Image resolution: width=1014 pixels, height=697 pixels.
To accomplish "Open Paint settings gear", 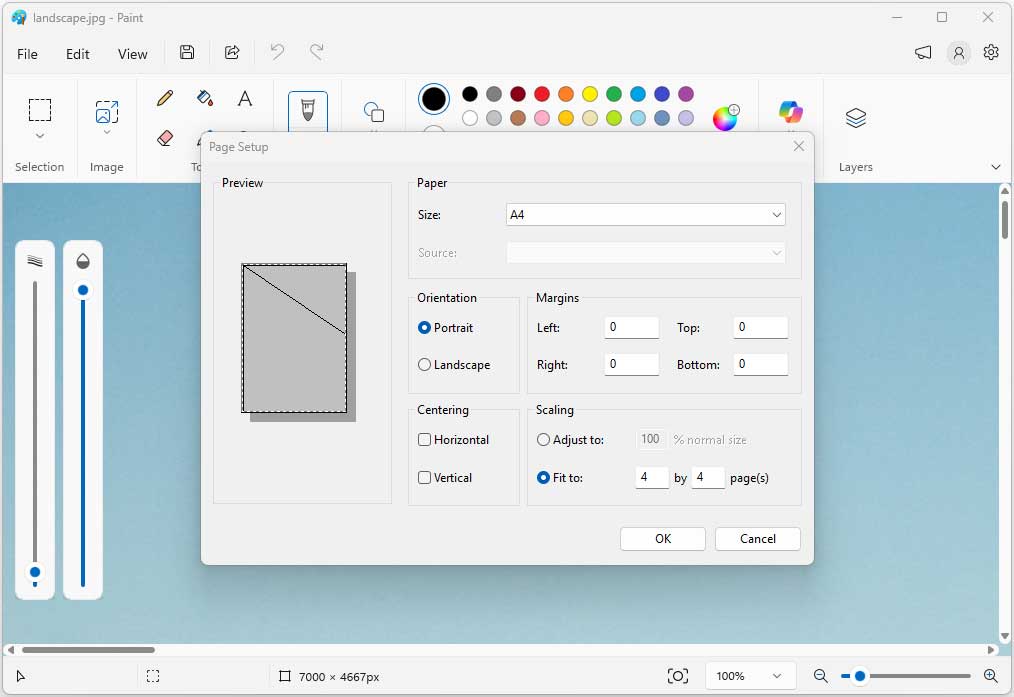I will (x=991, y=52).
